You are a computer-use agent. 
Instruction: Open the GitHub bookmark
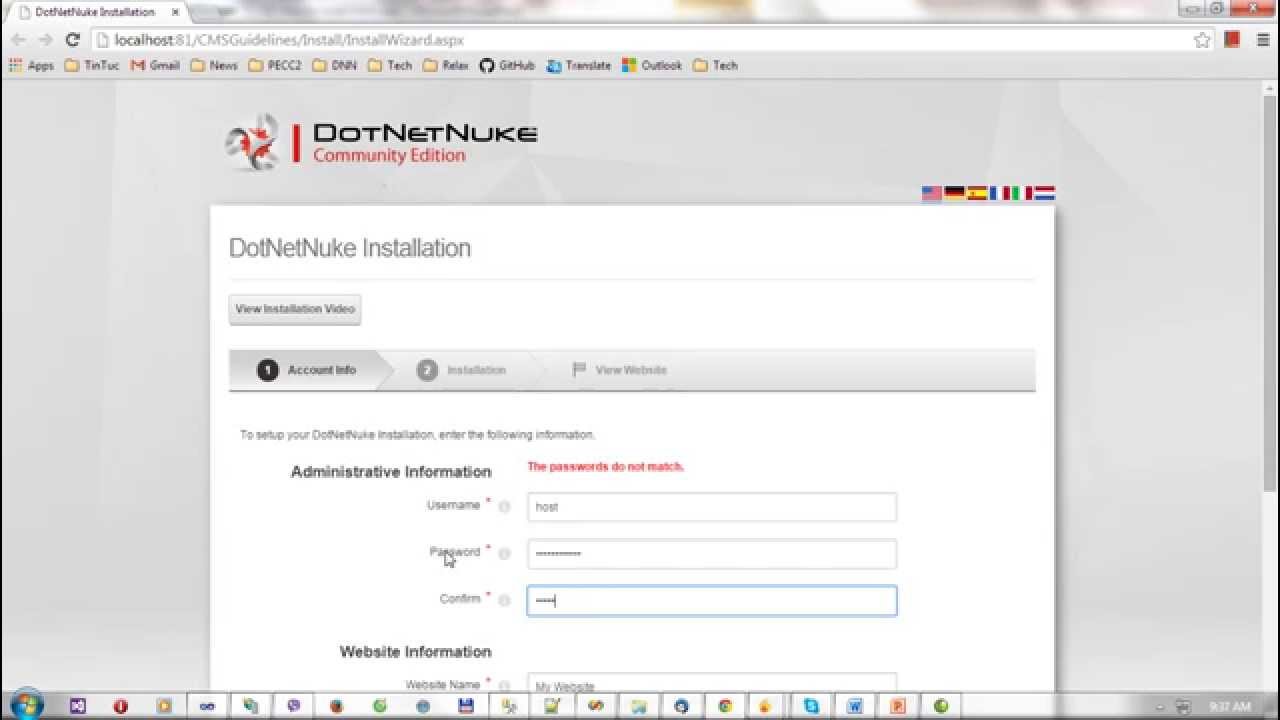(x=507, y=65)
